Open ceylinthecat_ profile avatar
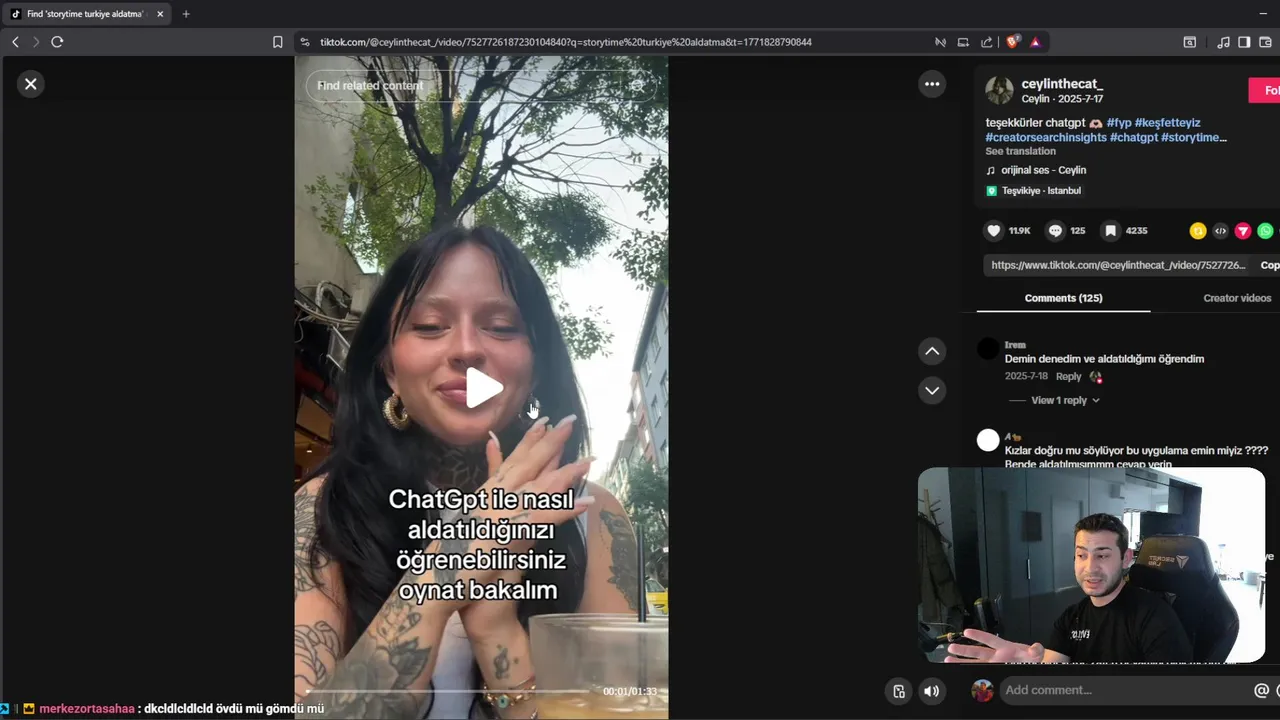Viewport: 1280px width, 720px height. pyautogui.click(x=999, y=90)
